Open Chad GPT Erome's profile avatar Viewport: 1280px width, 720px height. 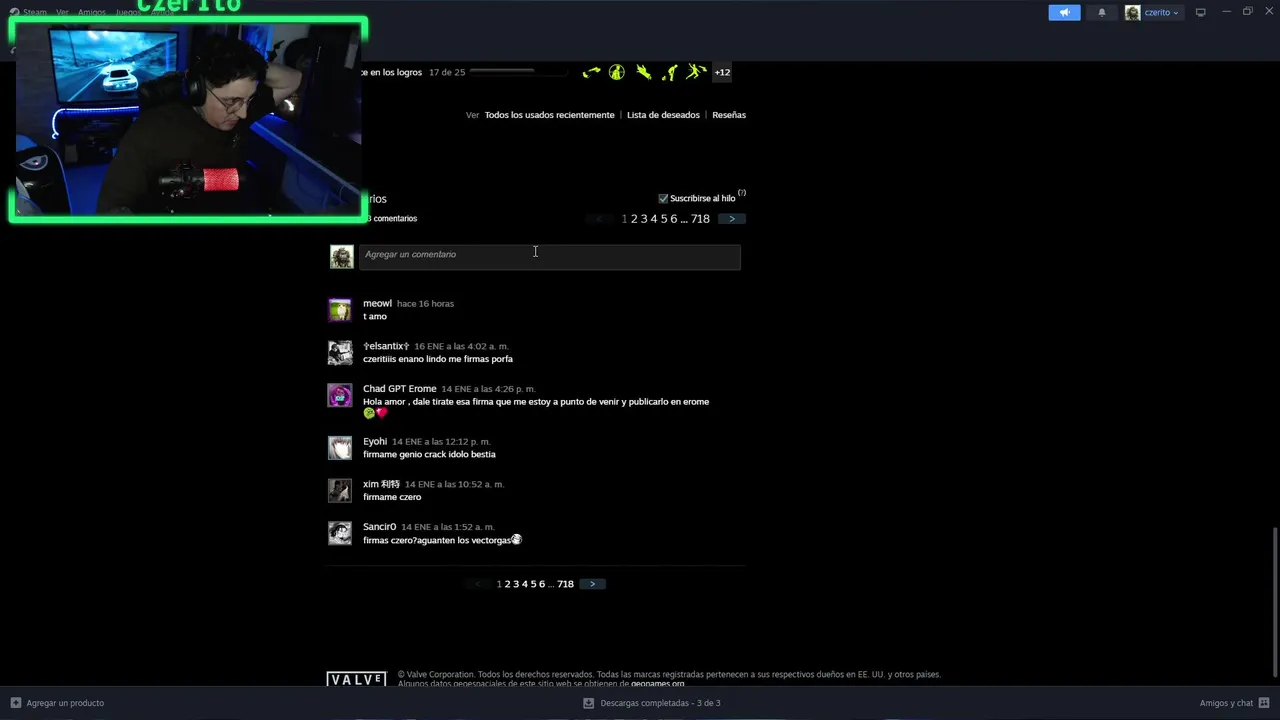(340, 396)
